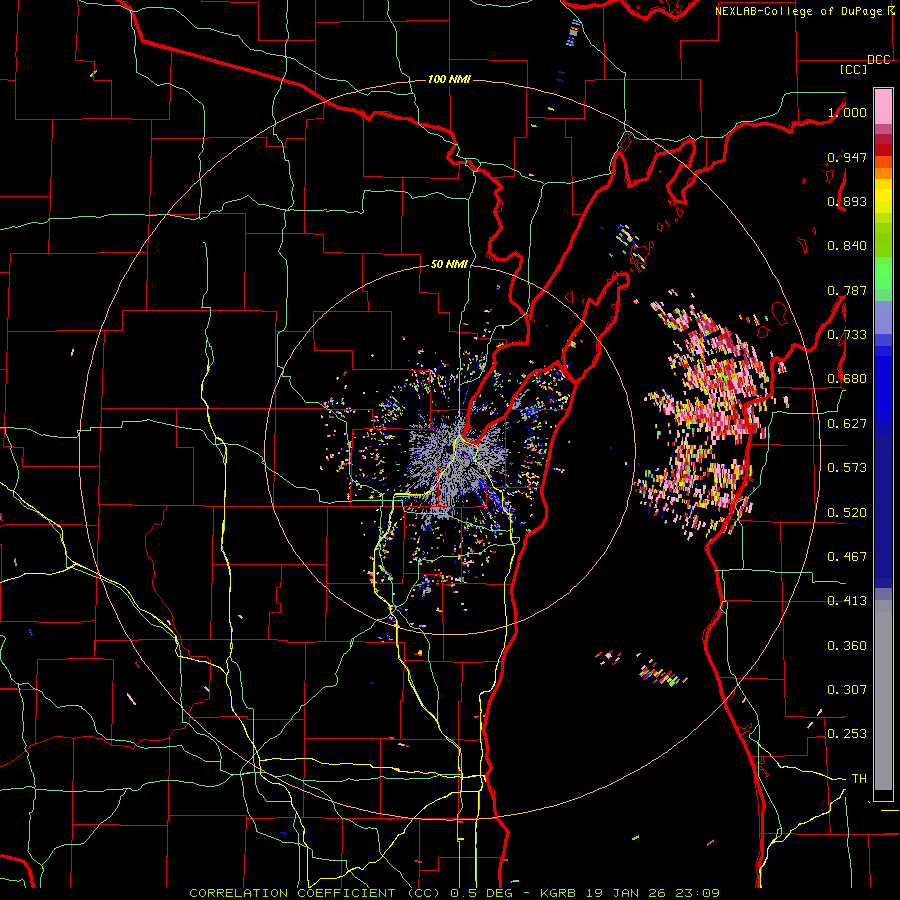Image resolution: width=900 pixels, height=900 pixels.
Task: Select the 0.680 scale value
Action: 847,379
